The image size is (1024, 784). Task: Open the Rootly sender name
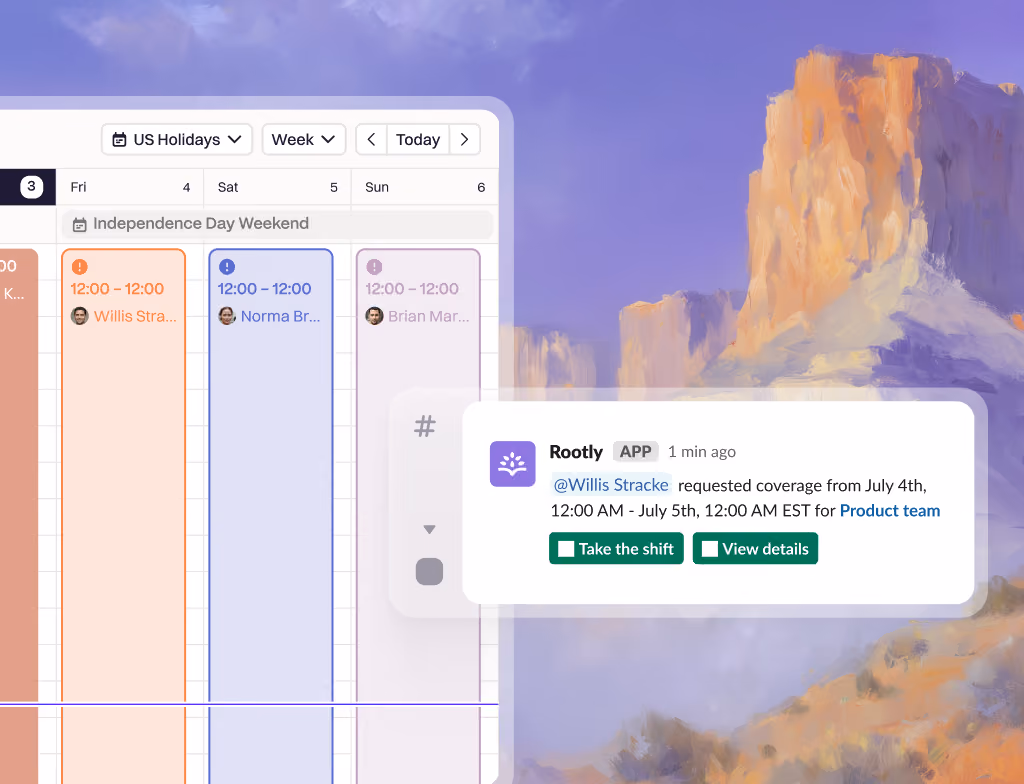point(576,452)
